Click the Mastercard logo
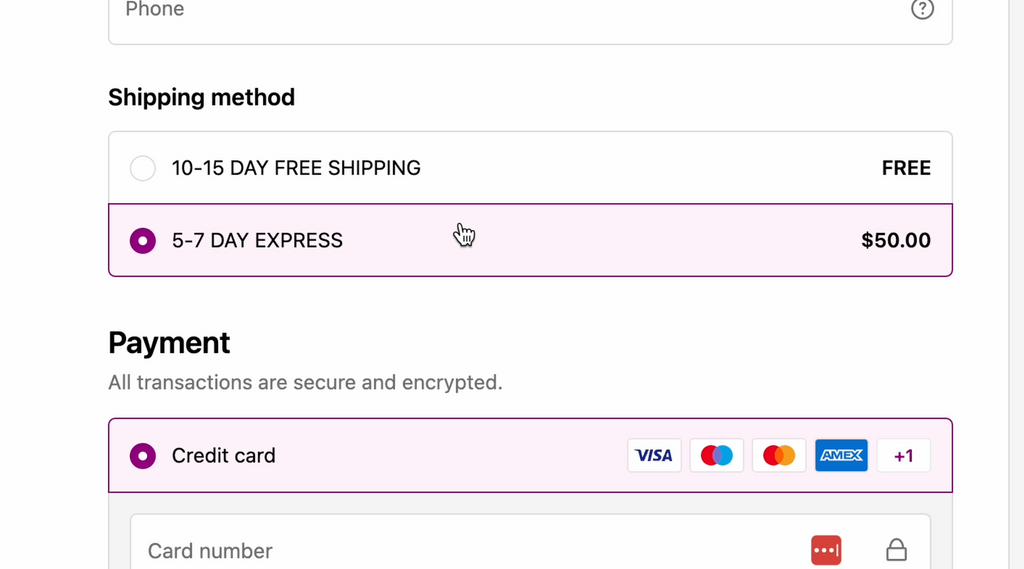Screen dimensions: 1024x569 pos(779,455)
